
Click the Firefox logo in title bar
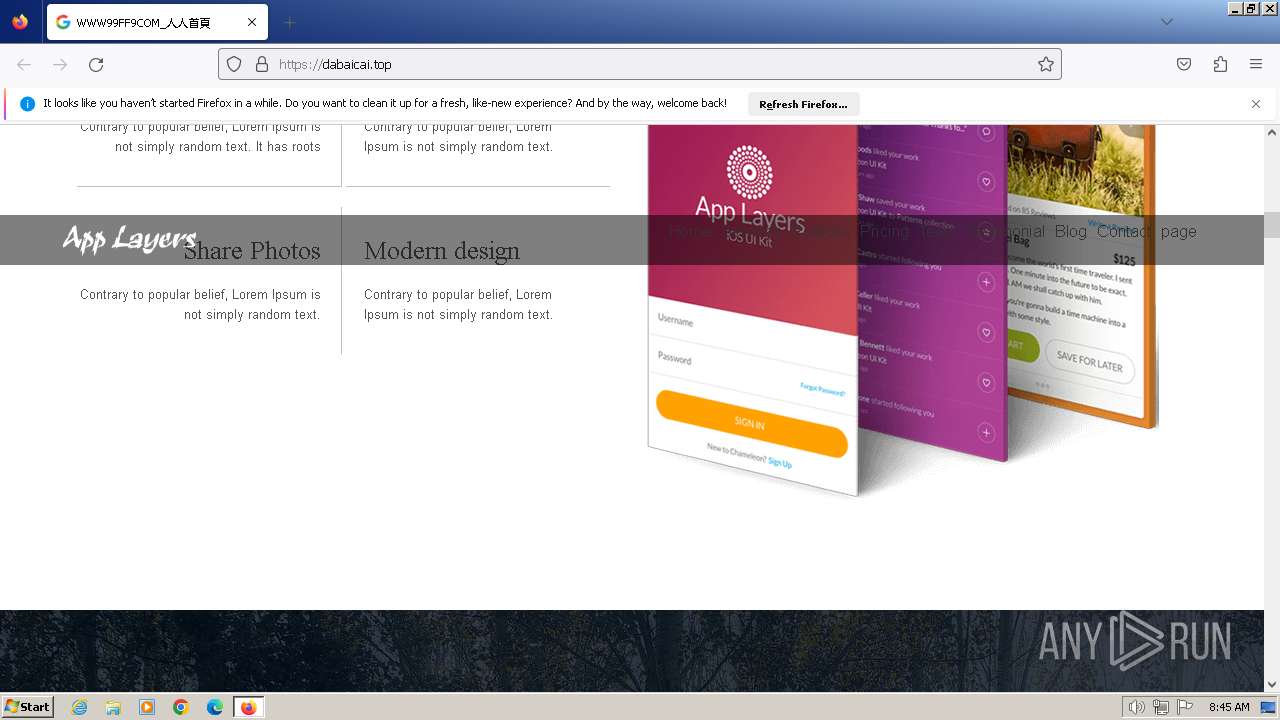pyautogui.click(x=20, y=22)
